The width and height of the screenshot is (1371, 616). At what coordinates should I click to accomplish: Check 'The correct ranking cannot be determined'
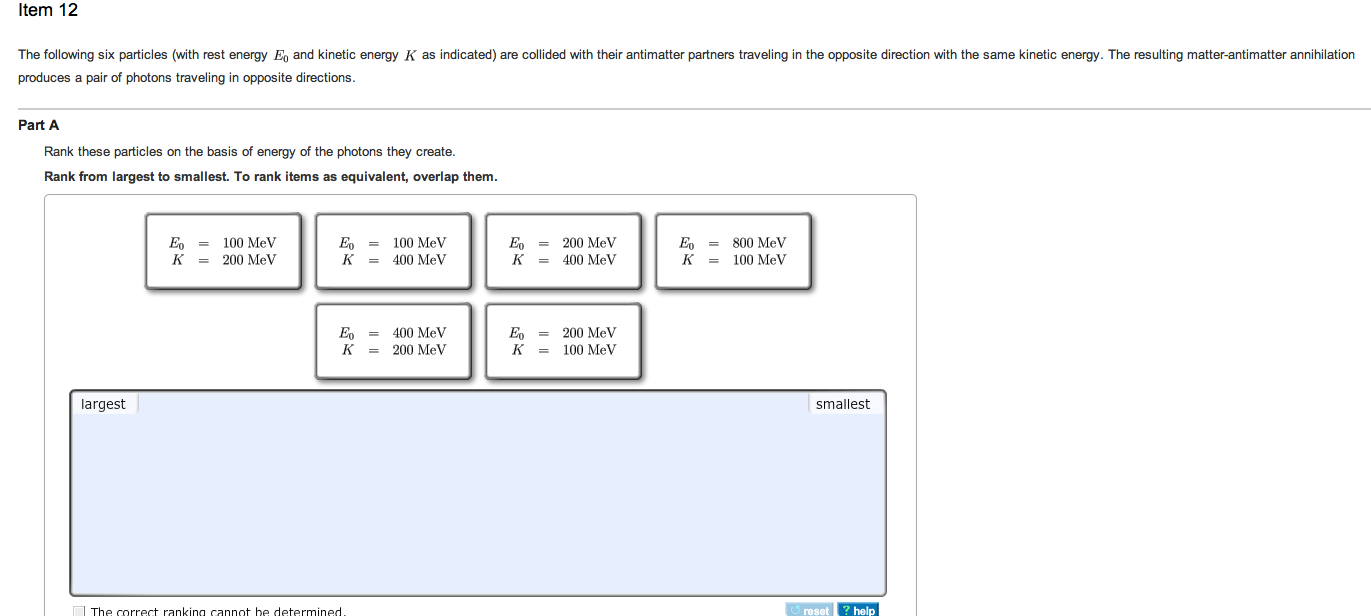tap(78, 609)
